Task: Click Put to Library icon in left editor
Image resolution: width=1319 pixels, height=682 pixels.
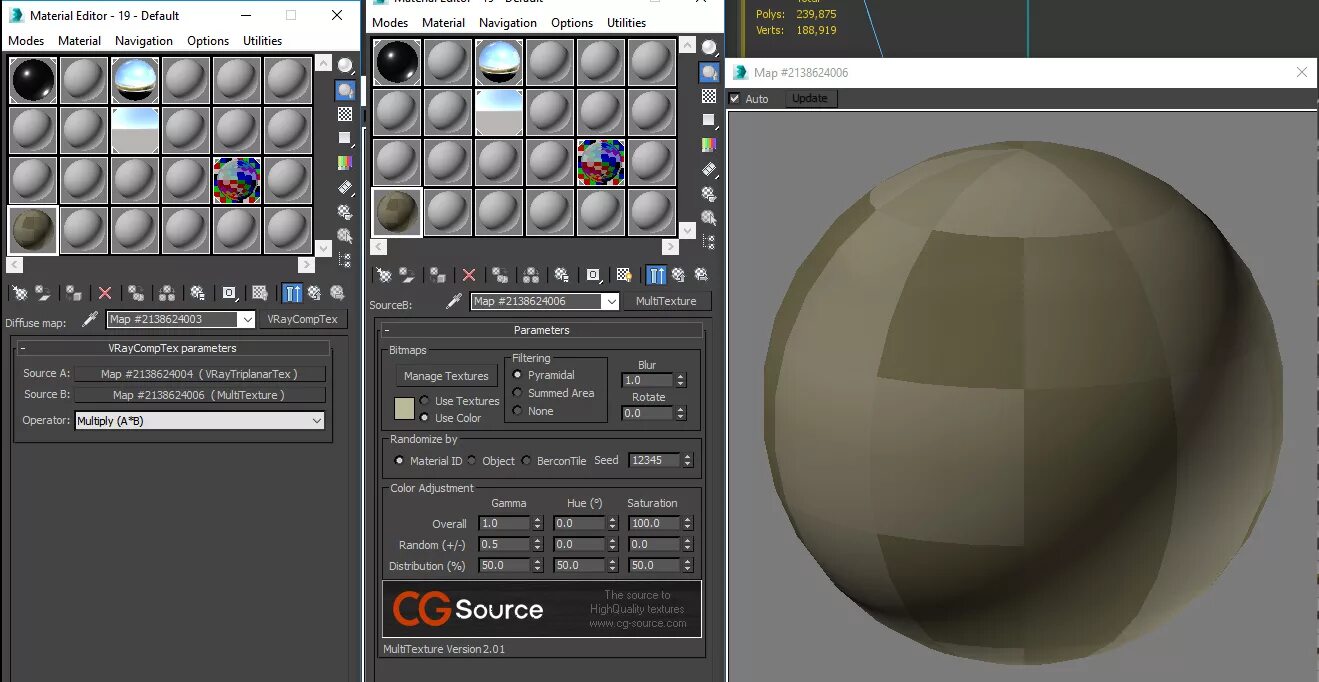Action: tap(198, 293)
